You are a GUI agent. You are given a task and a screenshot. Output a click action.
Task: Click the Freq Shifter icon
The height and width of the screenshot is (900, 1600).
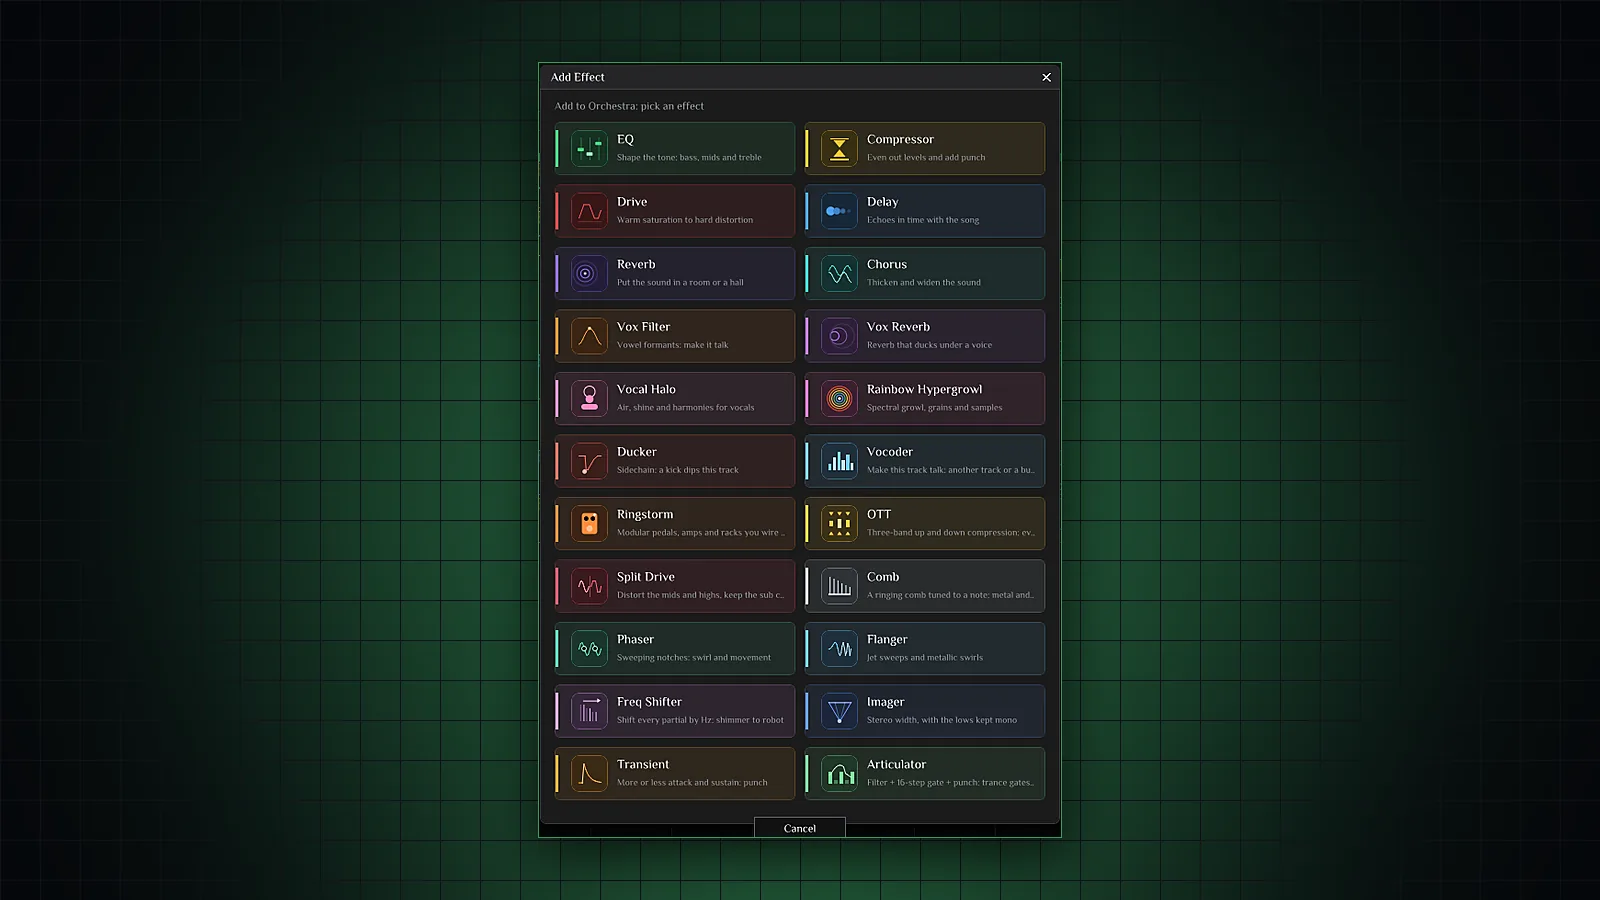tap(589, 711)
